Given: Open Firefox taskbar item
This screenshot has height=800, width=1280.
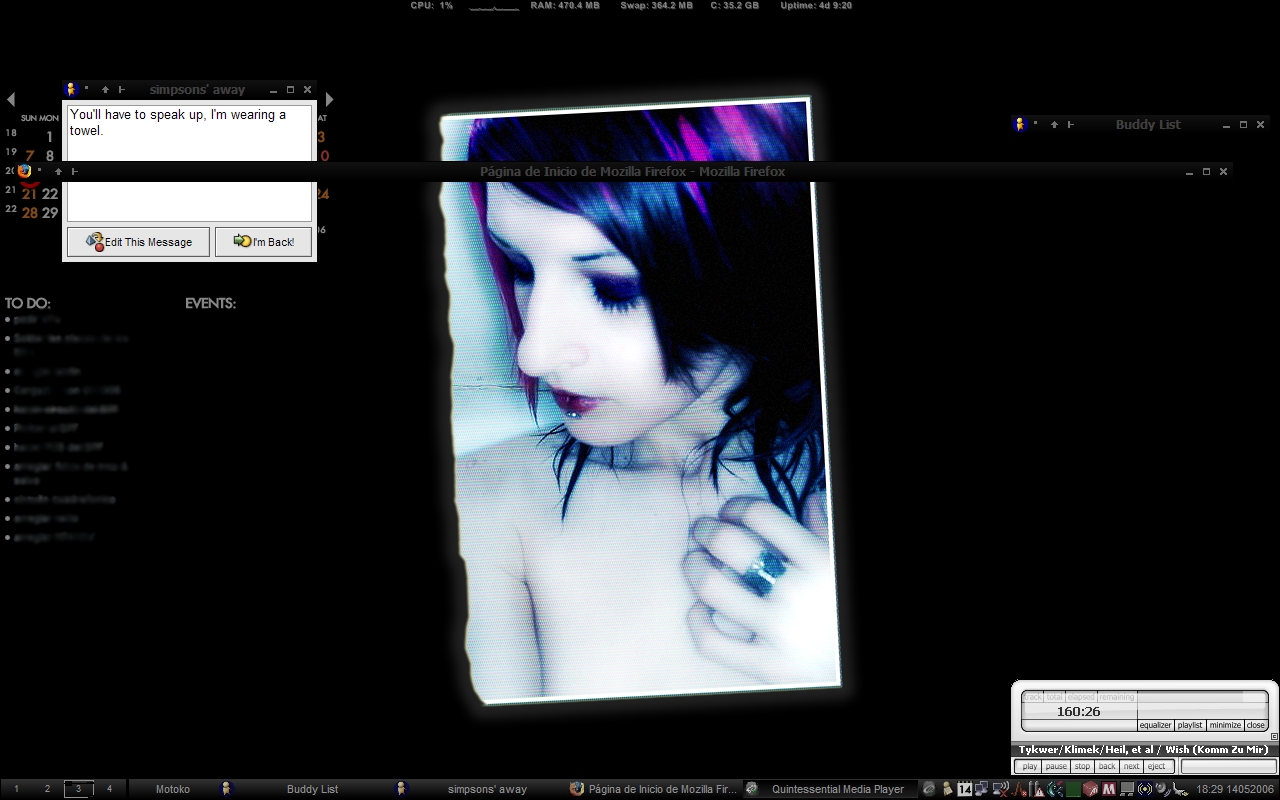Looking at the screenshot, I should [x=654, y=789].
